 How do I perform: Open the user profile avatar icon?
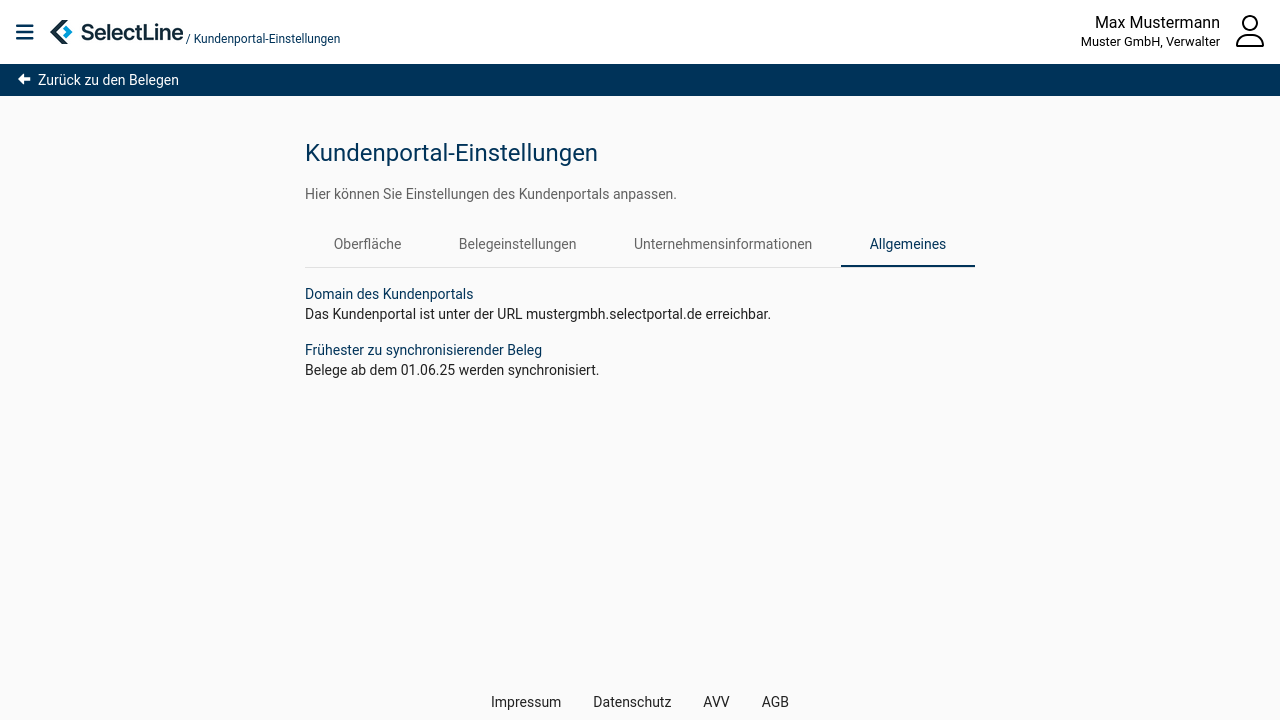pyautogui.click(x=1249, y=31)
